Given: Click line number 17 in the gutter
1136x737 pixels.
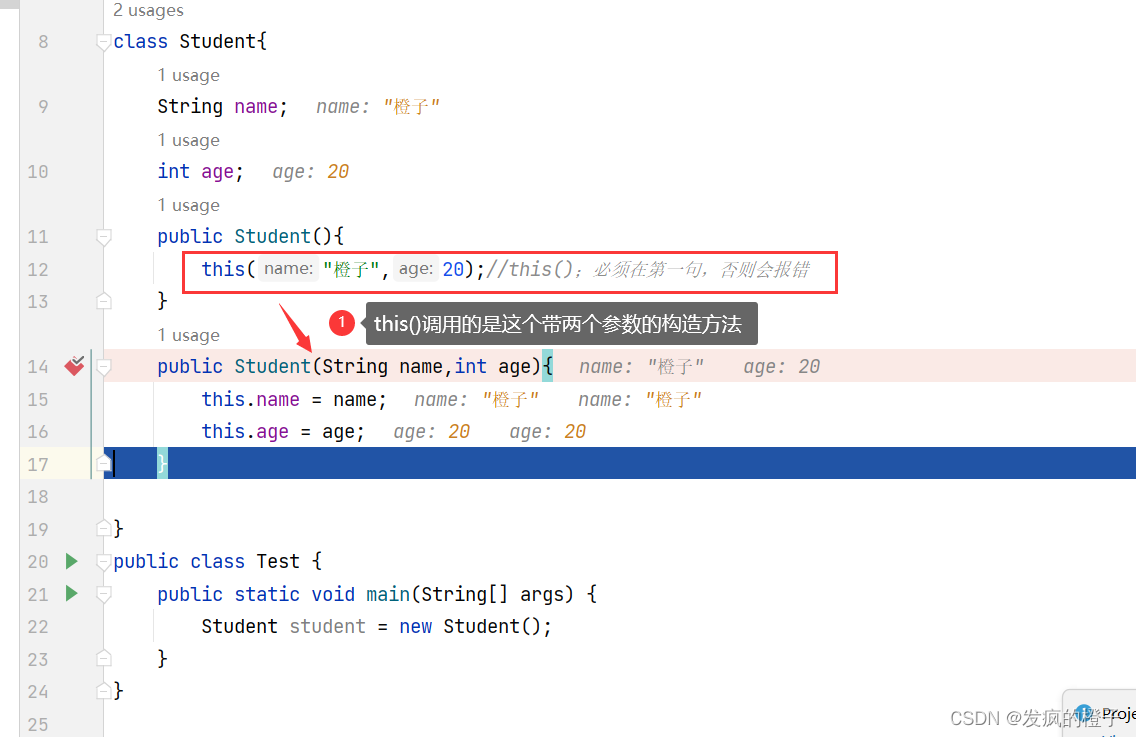Looking at the screenshot, I should point(38,464).
